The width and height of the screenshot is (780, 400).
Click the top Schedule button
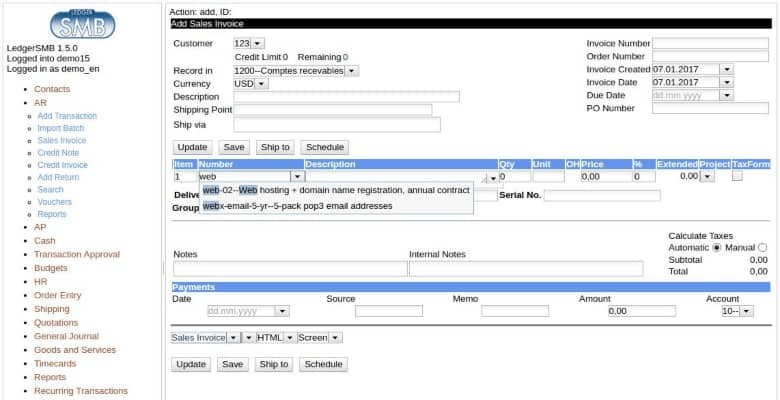point(325,147)
